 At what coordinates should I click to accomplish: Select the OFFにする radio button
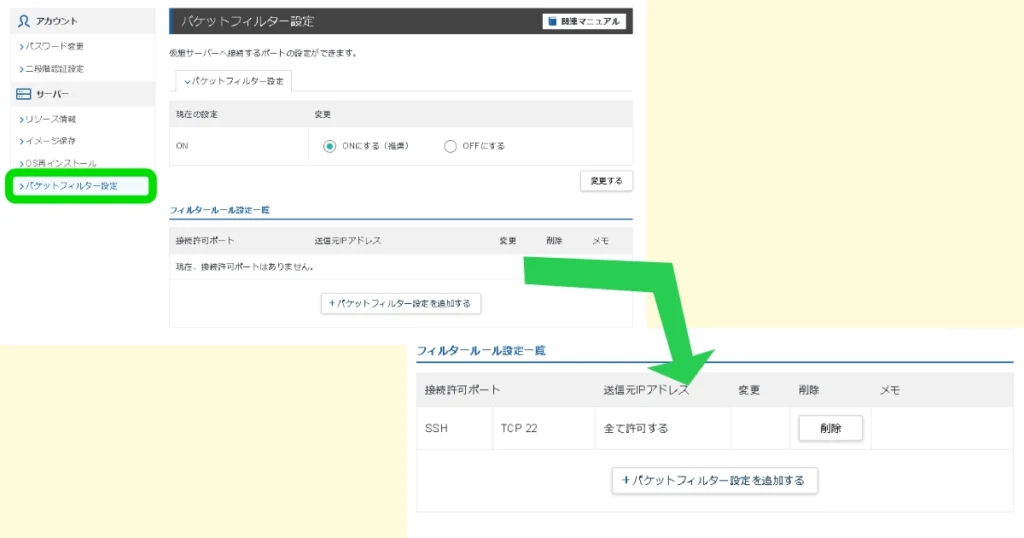point(450,146)
